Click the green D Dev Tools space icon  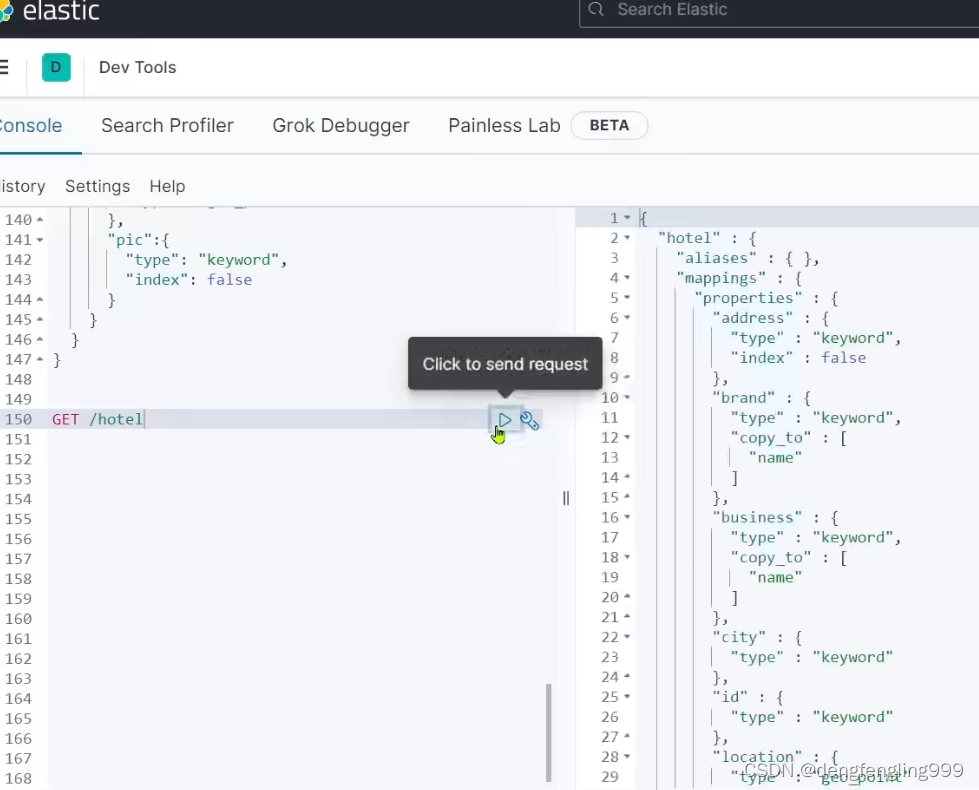pos(56,67)
